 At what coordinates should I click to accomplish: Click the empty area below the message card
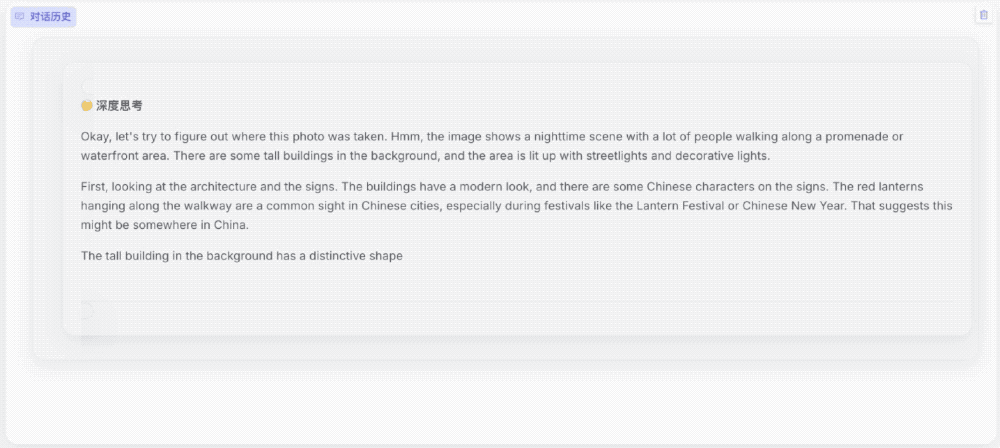click(x=500, y=405)
